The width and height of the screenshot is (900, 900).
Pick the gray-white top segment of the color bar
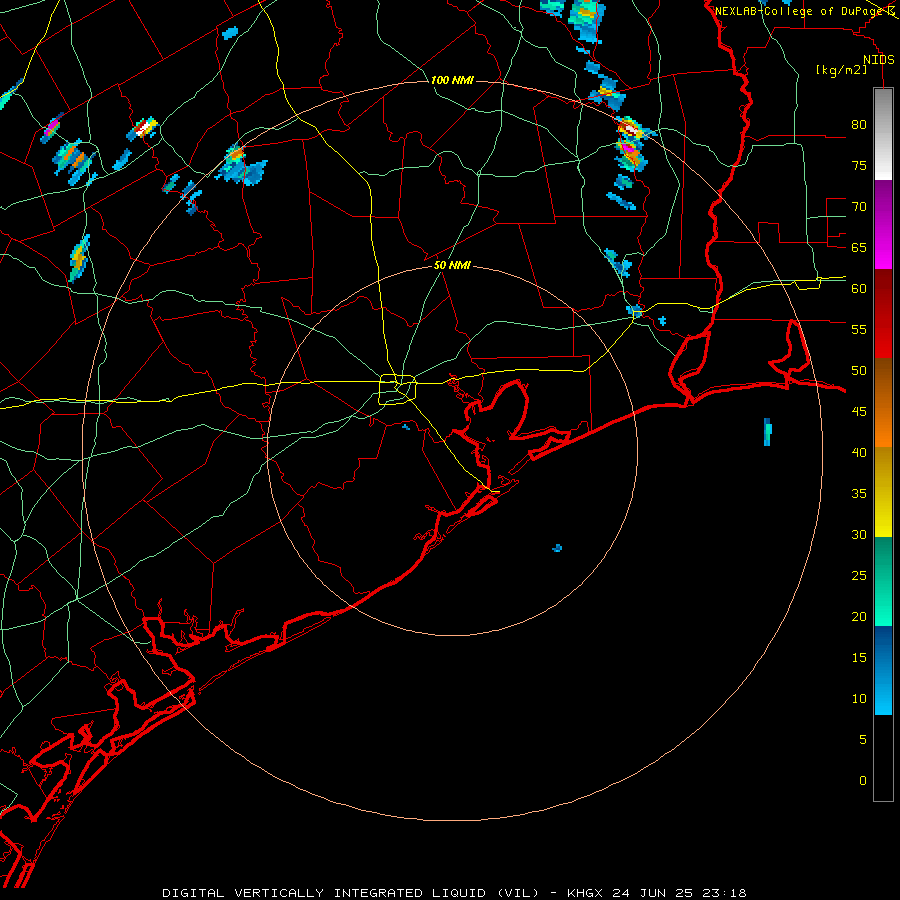[883, 134]
